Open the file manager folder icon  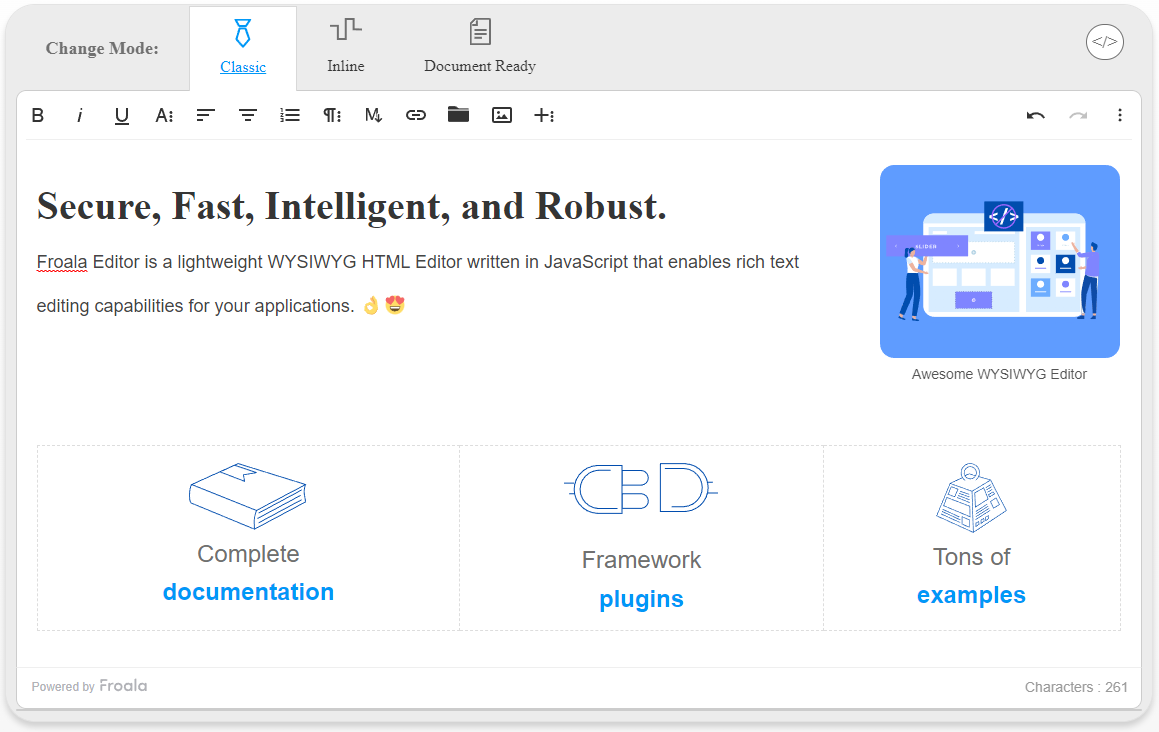coord(458,115)
